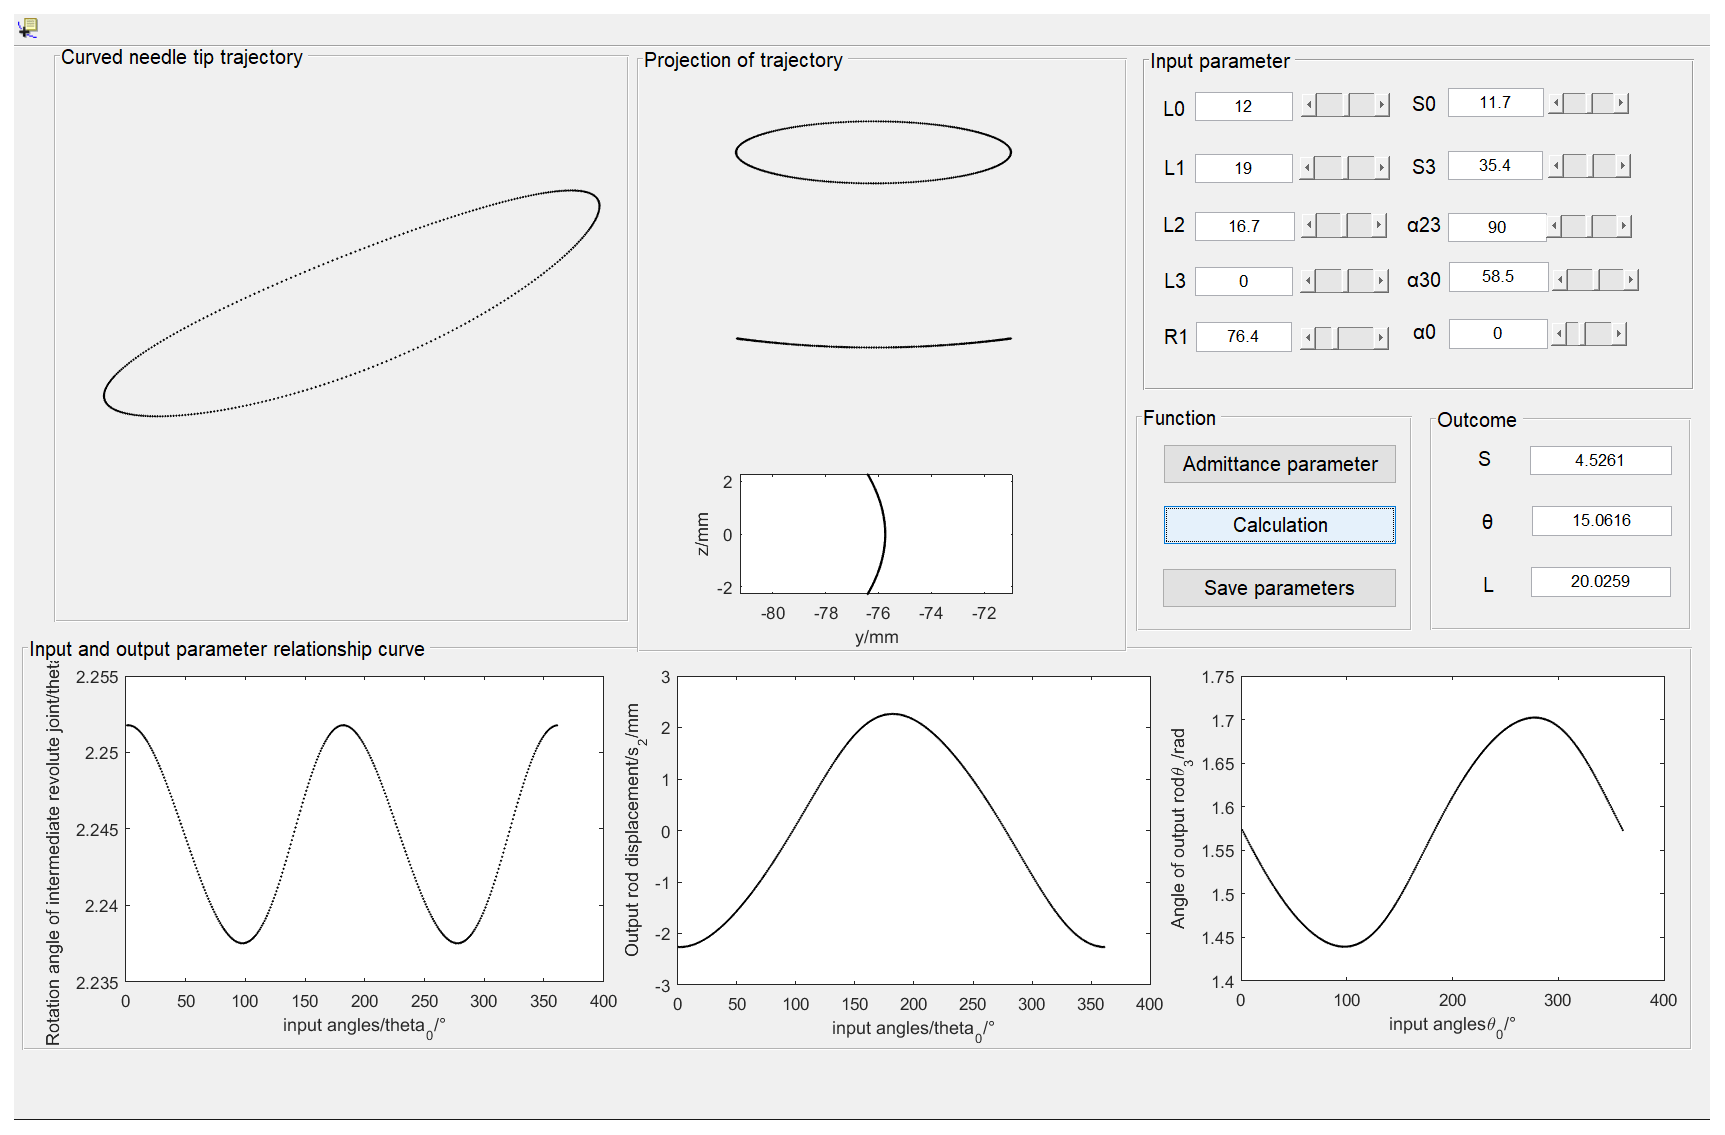
Task: Click the Outcome θ field showing 15.0616
Action: click(1600, 521)
